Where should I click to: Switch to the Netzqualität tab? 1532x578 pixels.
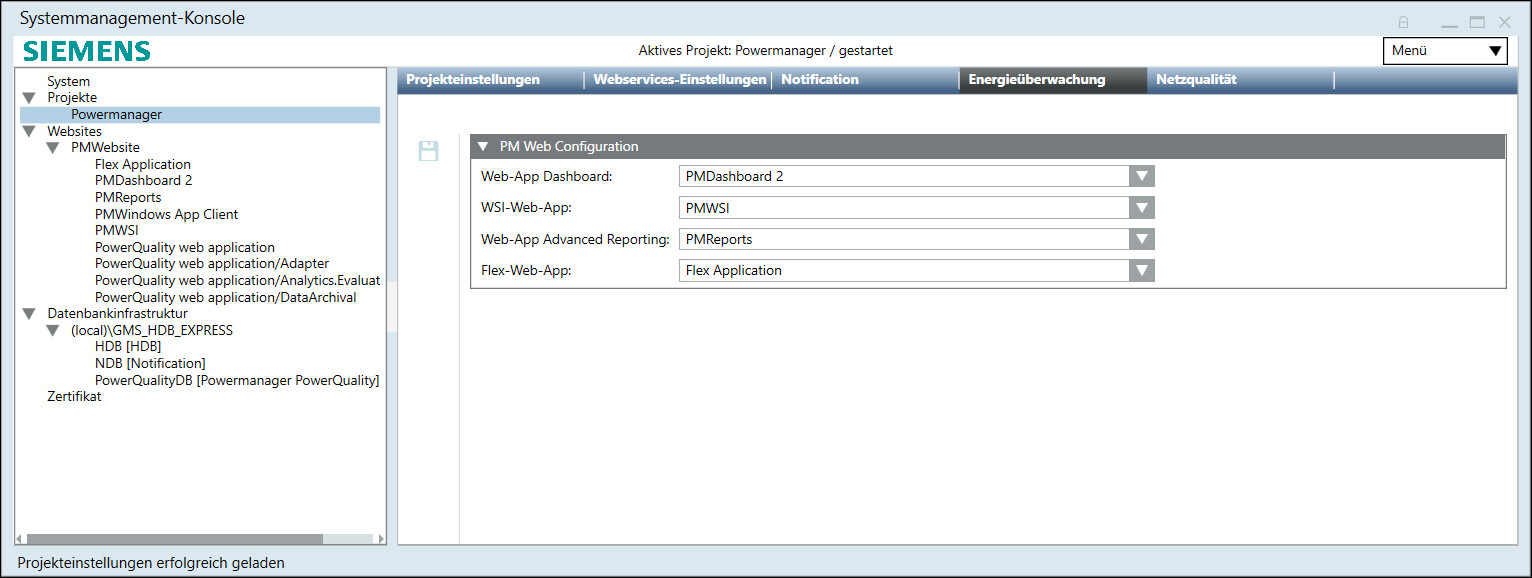pos(1196,79)
